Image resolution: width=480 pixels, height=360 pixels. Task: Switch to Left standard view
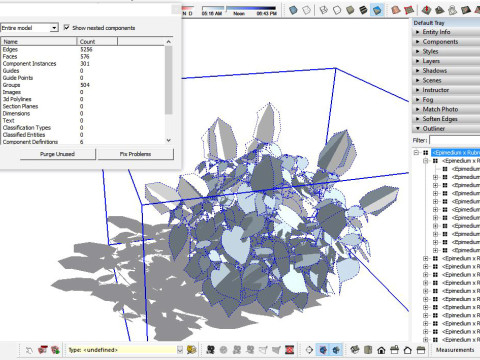click(421, 350)
